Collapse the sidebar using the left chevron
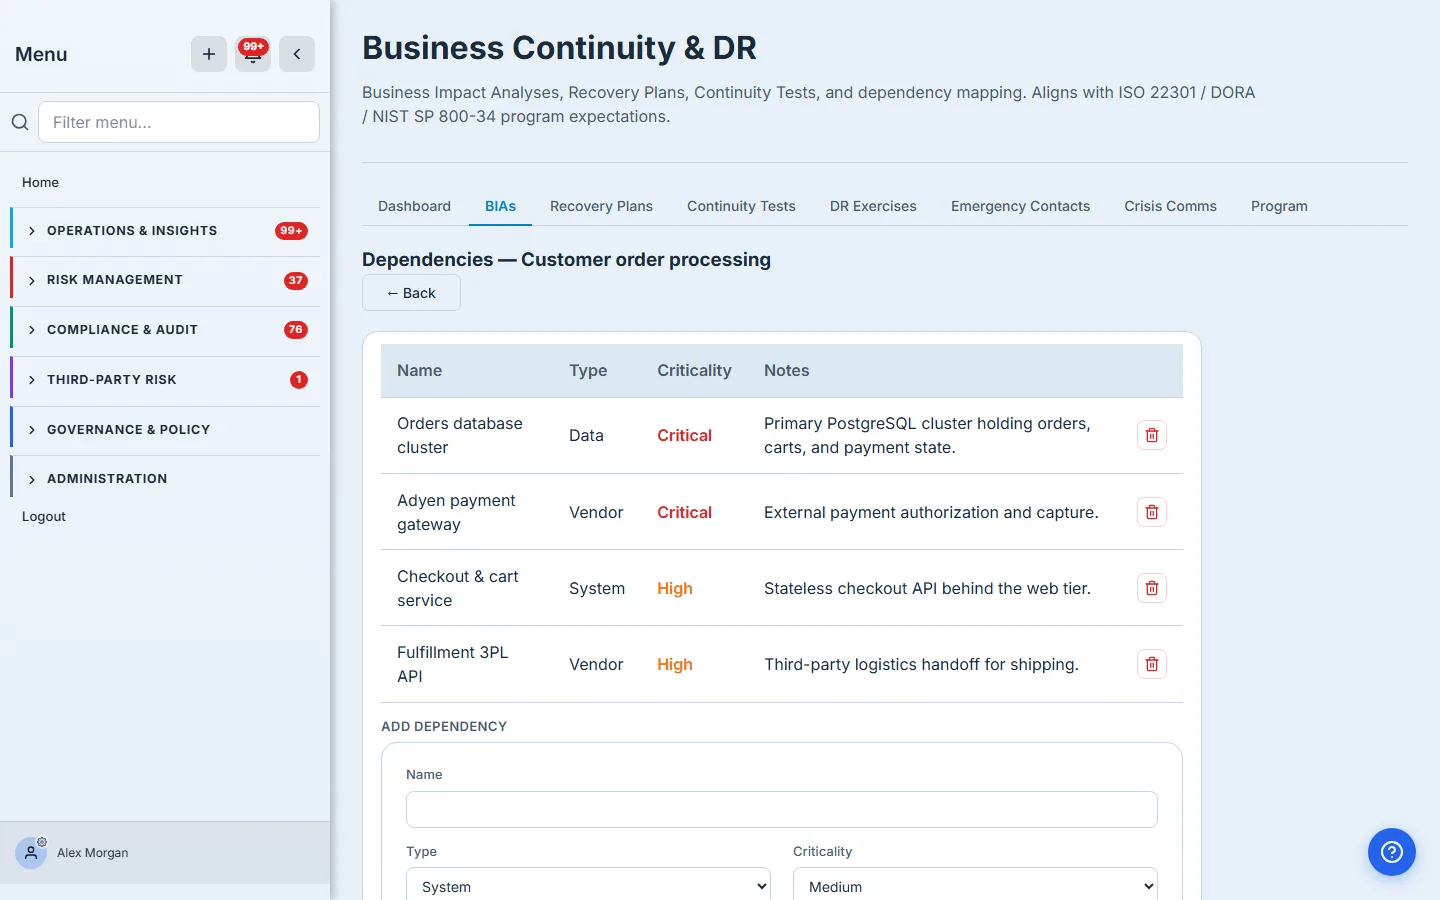 coord(297,54)
